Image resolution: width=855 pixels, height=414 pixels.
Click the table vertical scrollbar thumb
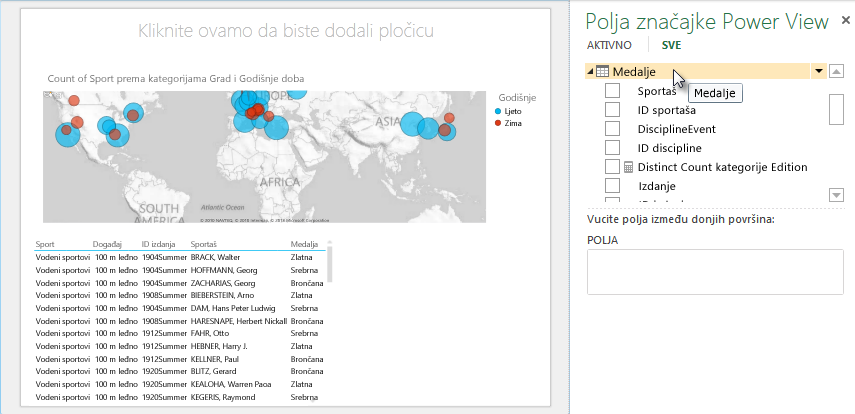coord(329,263)
